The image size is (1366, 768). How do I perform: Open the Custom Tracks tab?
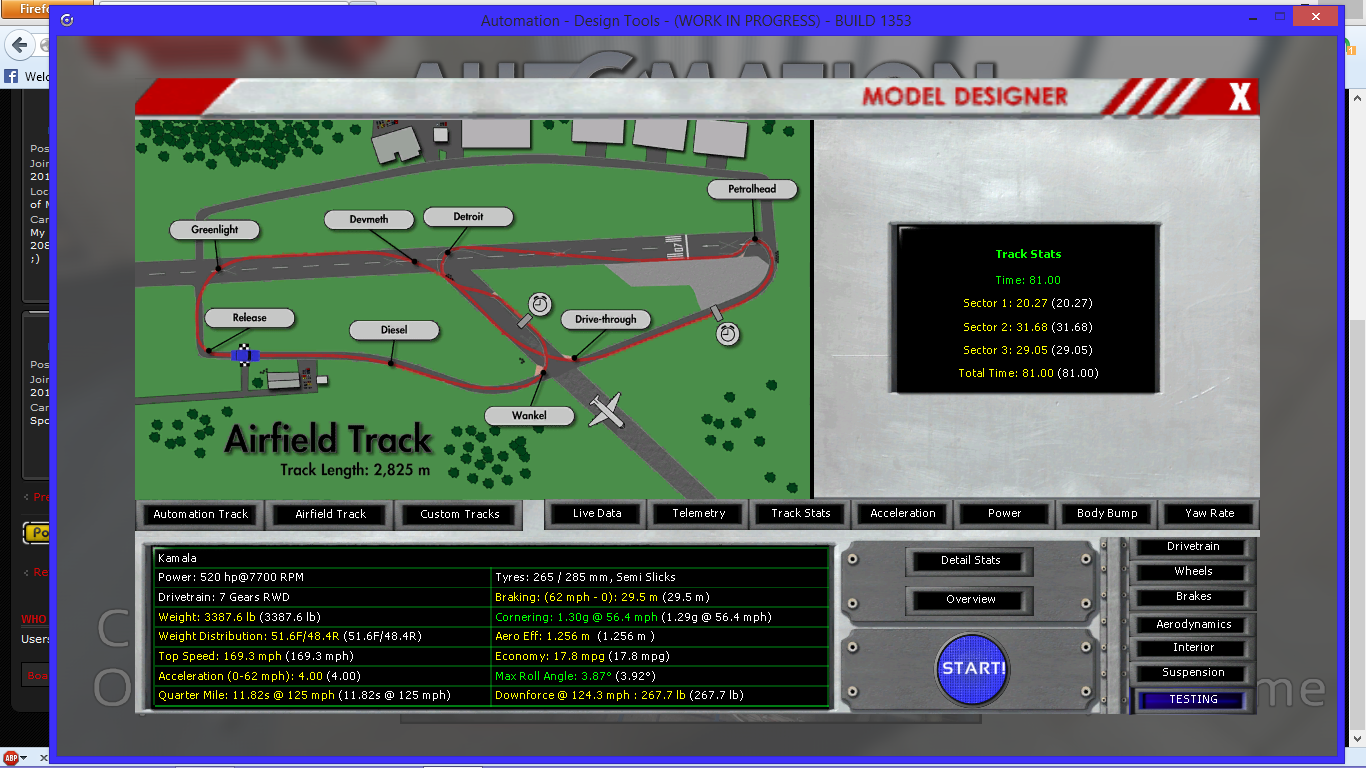coord(459,514)
